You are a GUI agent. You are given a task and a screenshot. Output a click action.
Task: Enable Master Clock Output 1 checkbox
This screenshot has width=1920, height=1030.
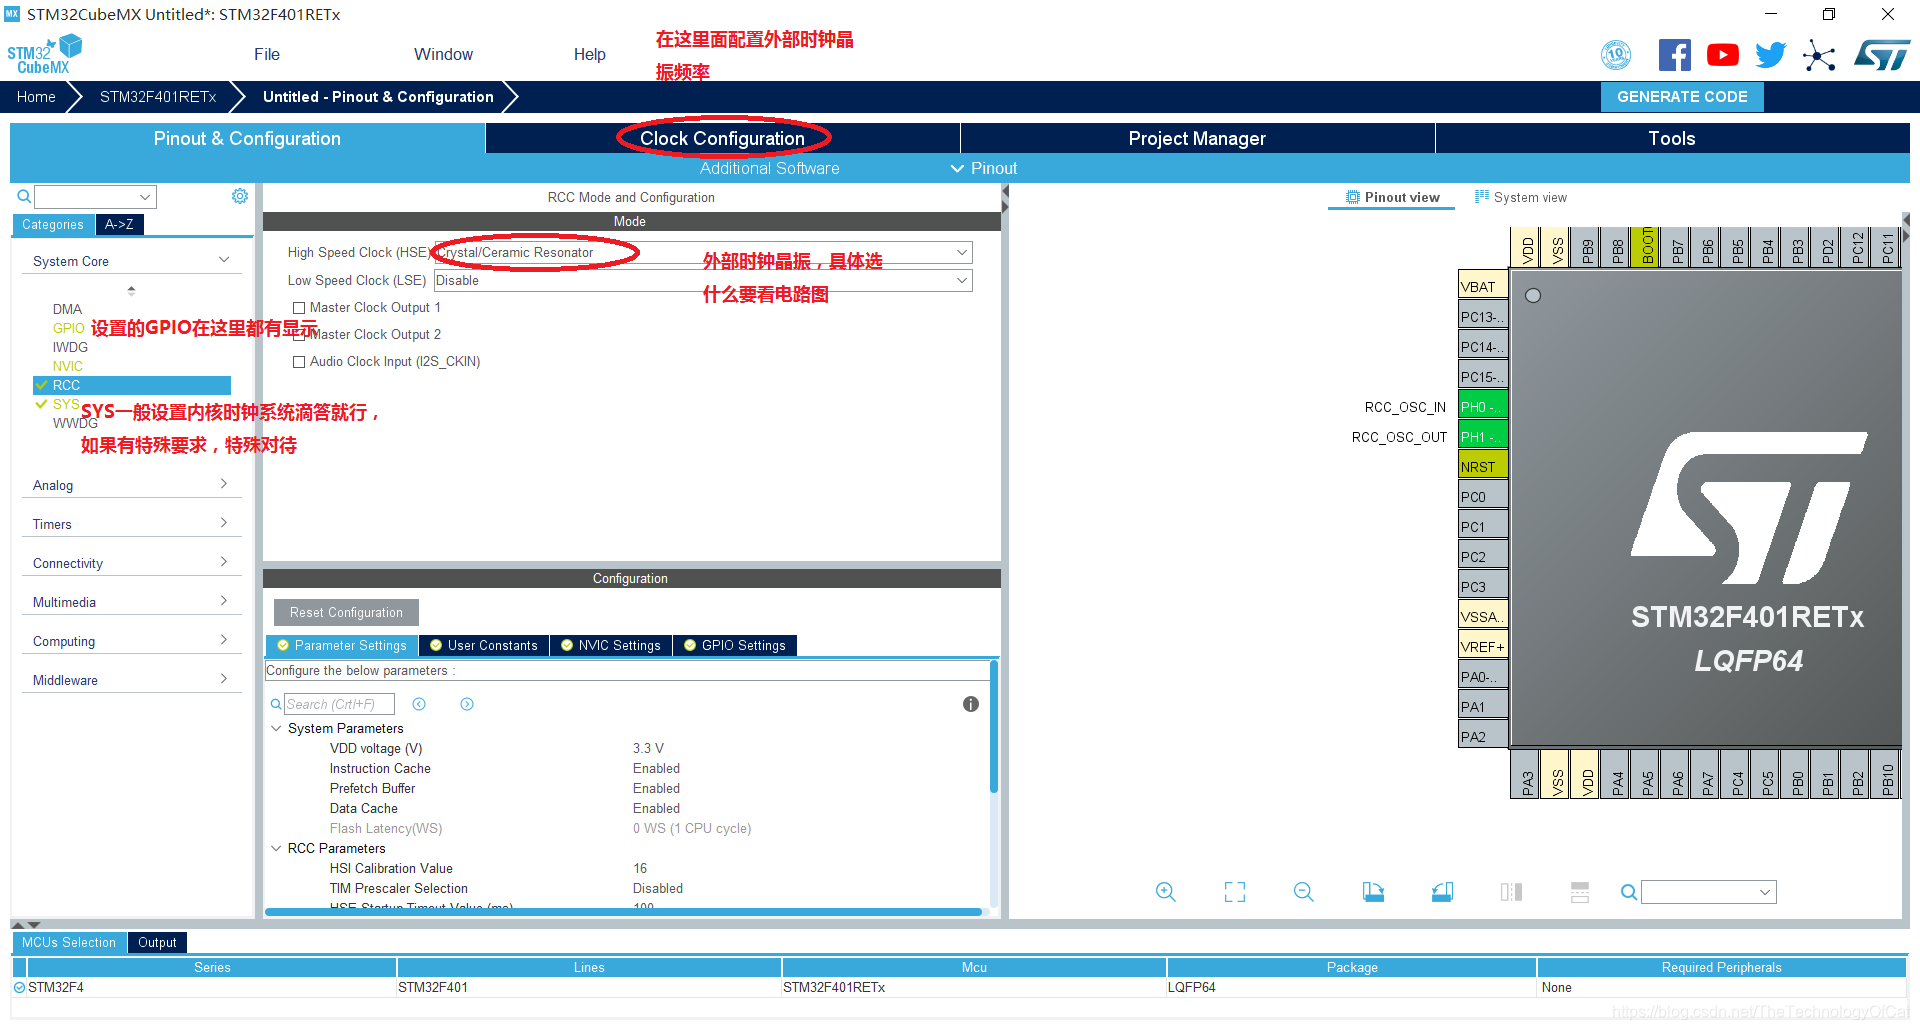[x=299, y=308]
